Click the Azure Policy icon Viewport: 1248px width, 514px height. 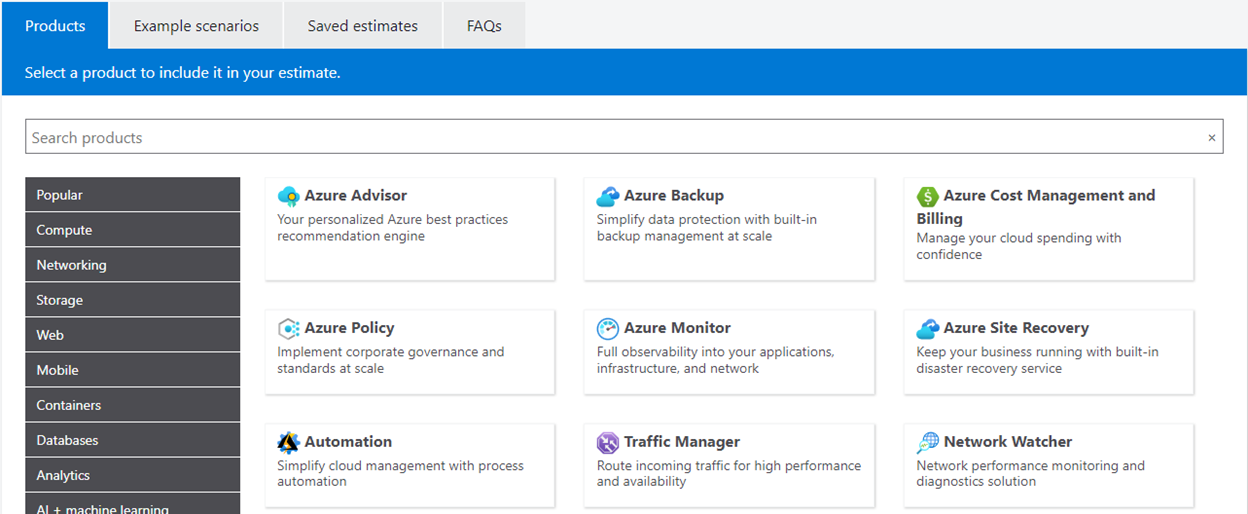click(x=288, y=328)
